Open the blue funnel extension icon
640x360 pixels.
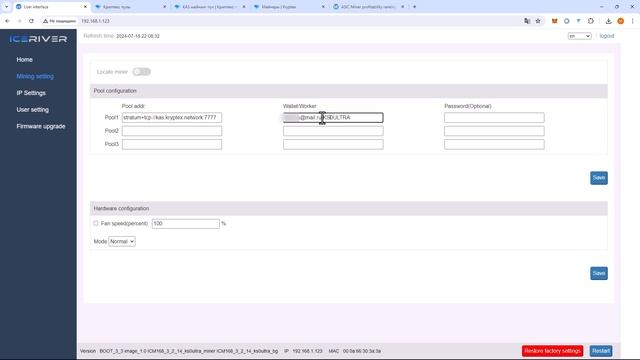pyautogui.click(x=578, y=20)
